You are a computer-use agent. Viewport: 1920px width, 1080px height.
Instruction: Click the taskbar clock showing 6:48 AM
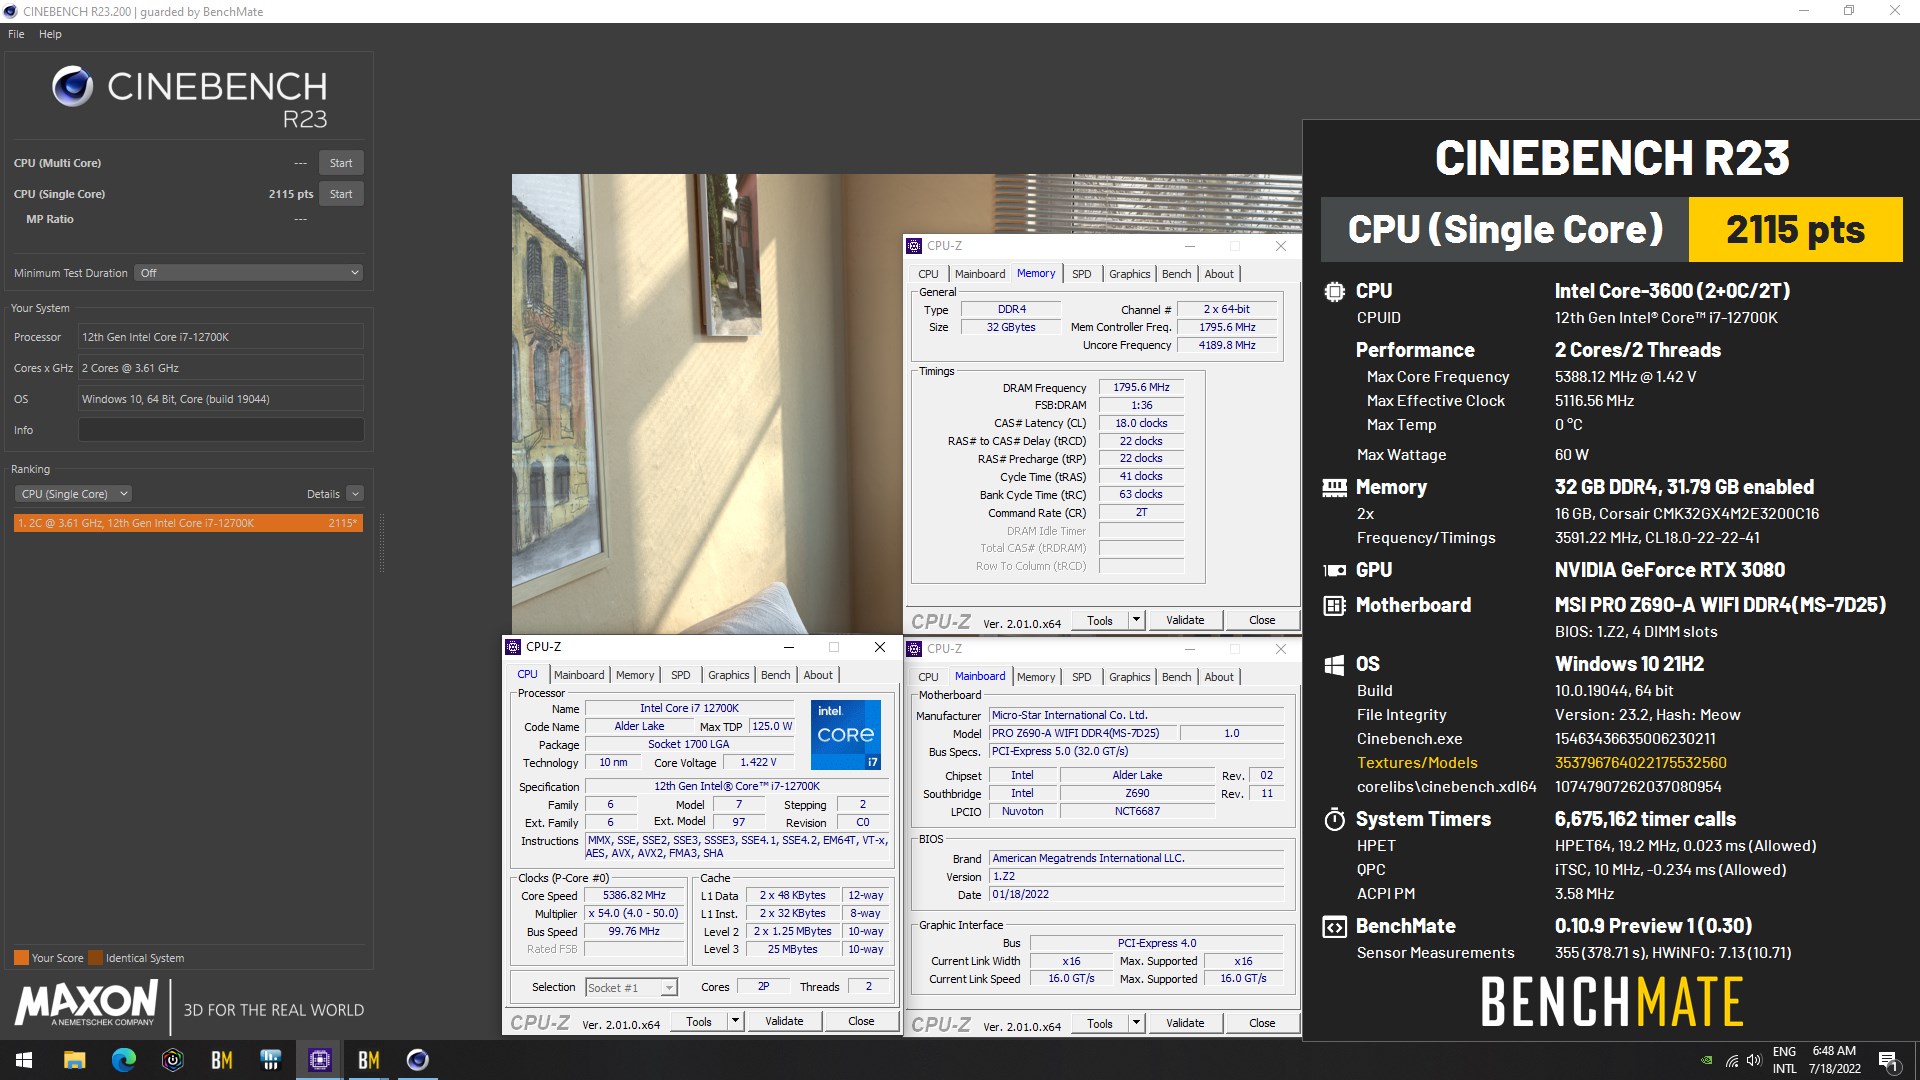(1834, 1060)
